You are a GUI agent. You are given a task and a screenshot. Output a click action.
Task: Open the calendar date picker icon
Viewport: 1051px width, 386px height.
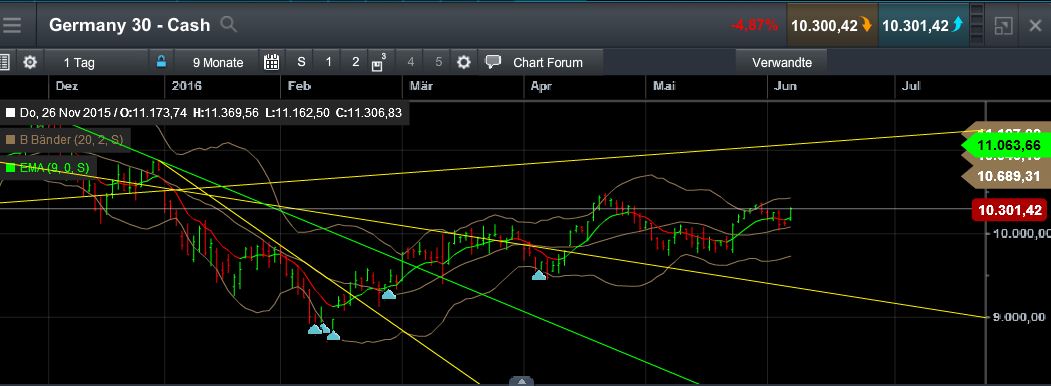[x=271, y=62]
